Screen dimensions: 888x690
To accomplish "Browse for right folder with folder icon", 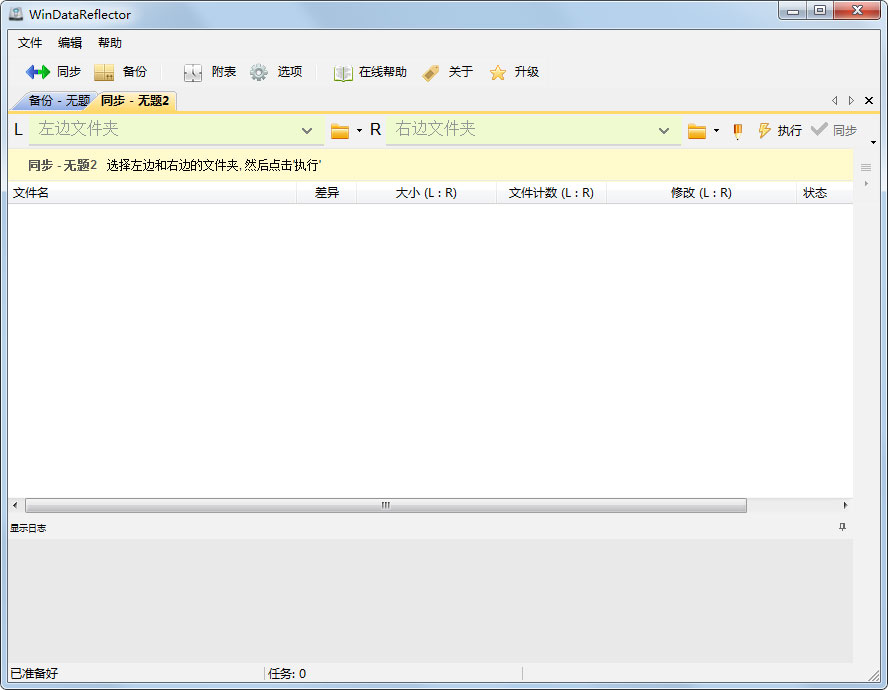I will pos(697,131).
